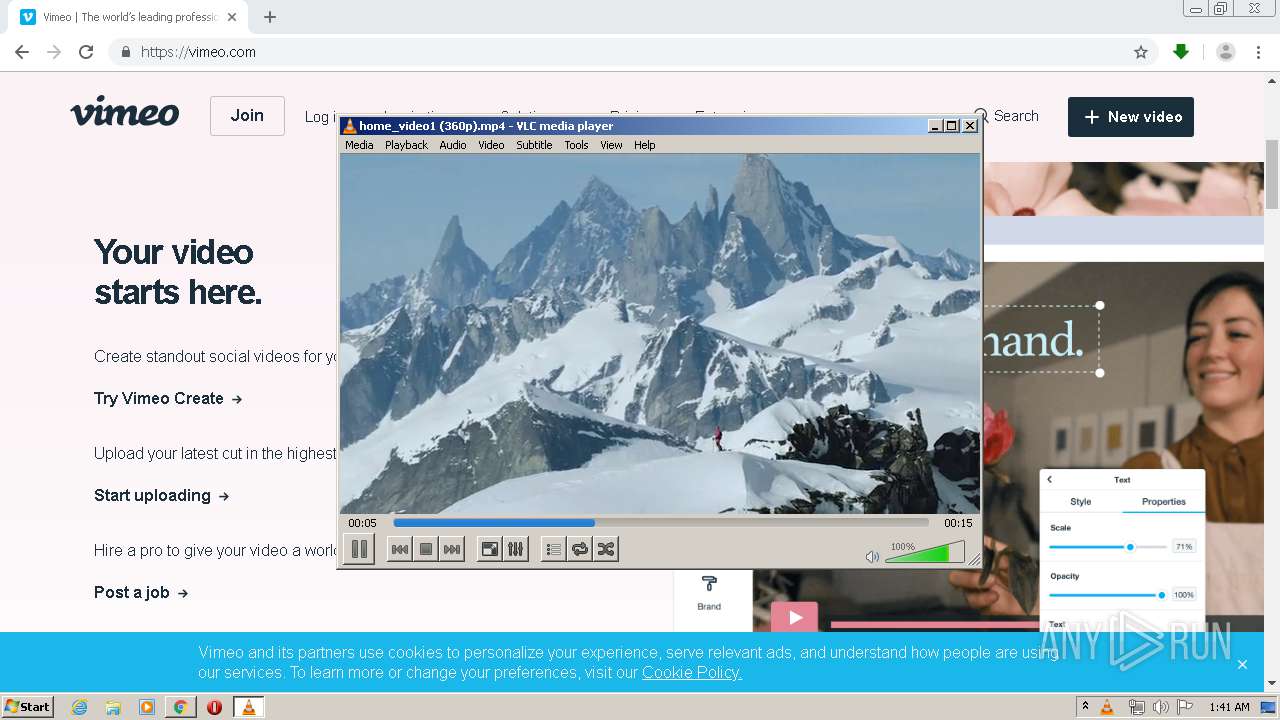Screen dimensions: 1280x720
Task: Open the Cookie Policy link
Action: (692, 672)
